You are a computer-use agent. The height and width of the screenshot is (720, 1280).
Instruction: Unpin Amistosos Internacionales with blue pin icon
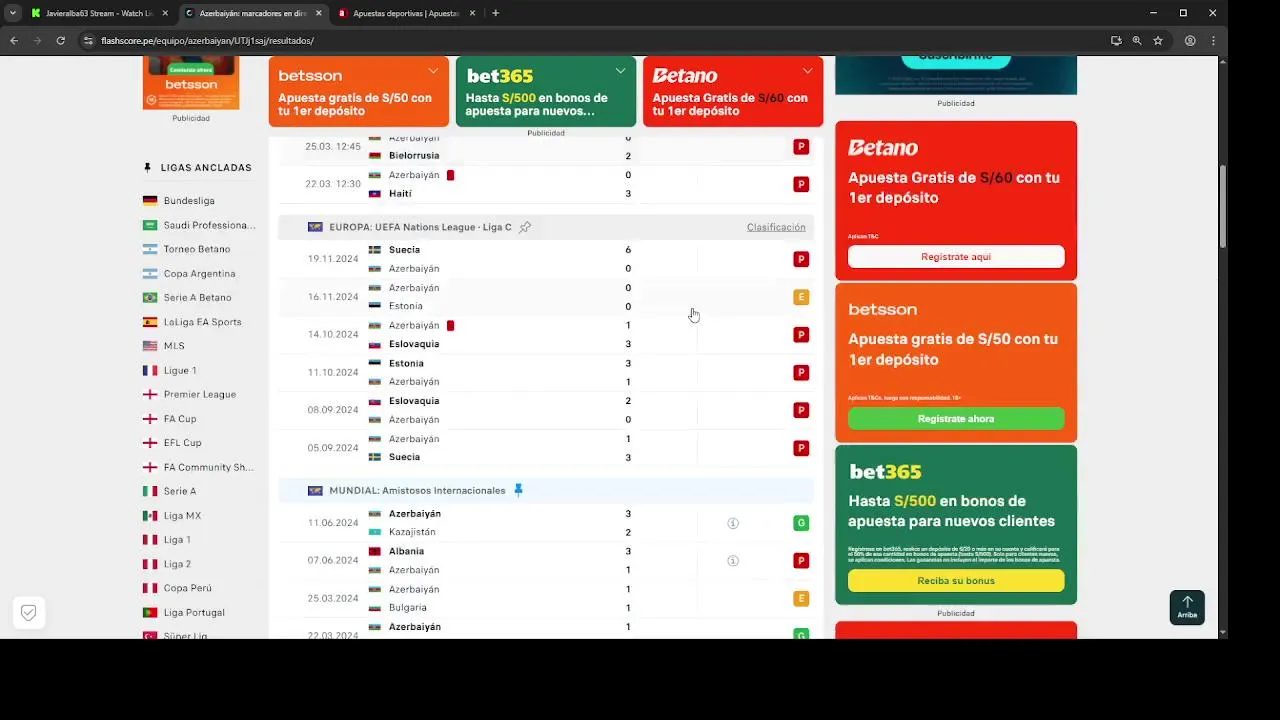pos(518,490)
